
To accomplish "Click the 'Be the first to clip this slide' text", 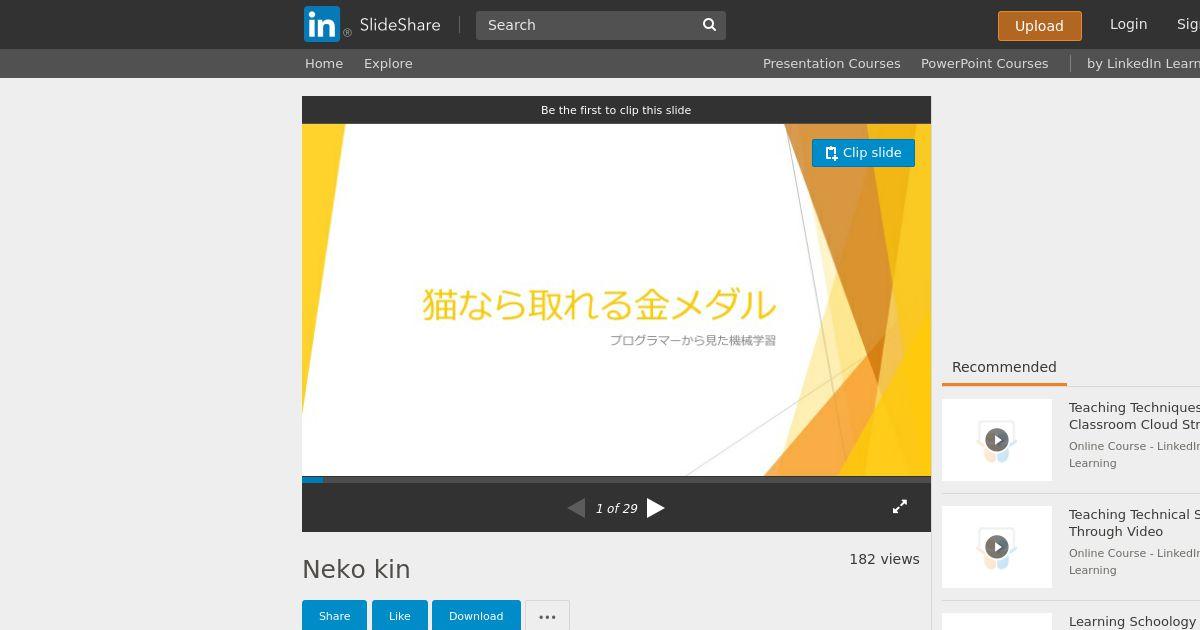I will [616, 110].
